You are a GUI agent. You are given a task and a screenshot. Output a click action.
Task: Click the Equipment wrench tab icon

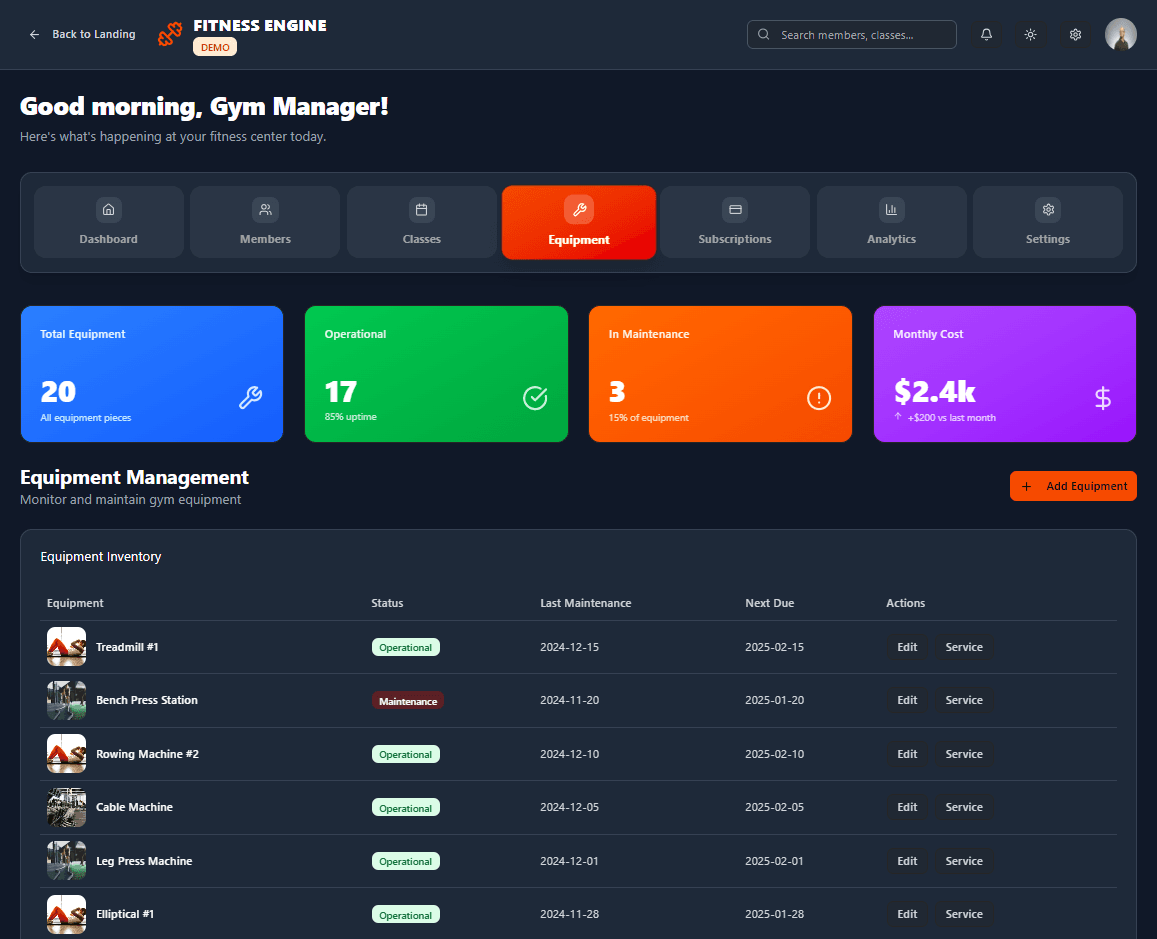(x=579, y=209)
